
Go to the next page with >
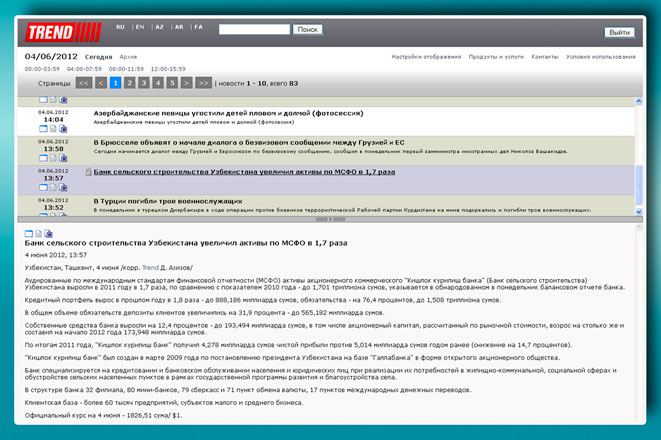[186, 83]
